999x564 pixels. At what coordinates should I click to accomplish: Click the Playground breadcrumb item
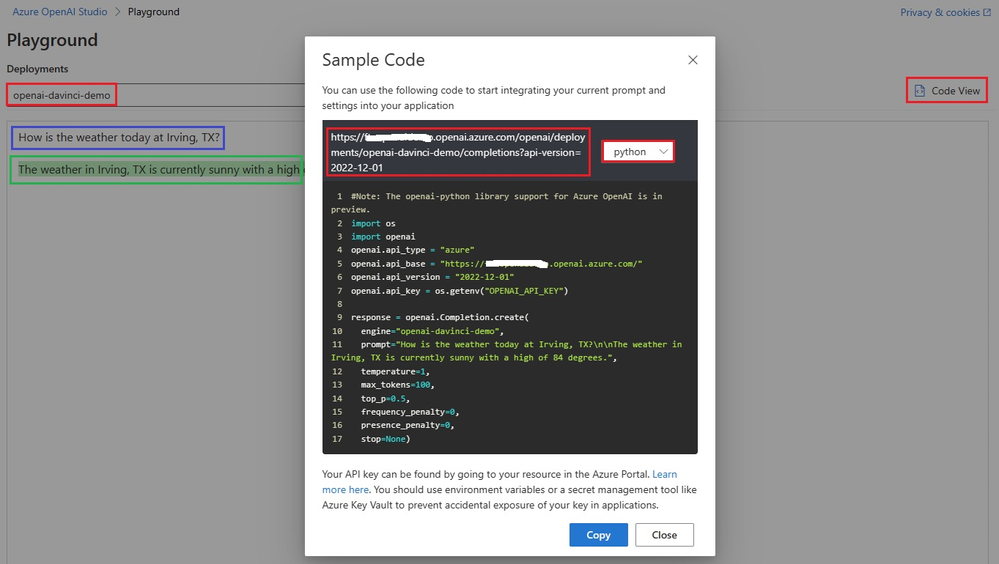(154, 11)
